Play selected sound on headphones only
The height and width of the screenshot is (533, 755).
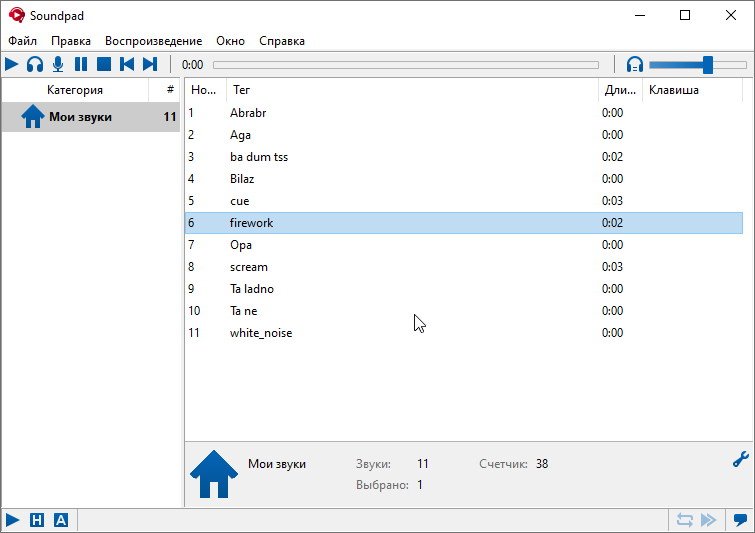coord(35,64)
